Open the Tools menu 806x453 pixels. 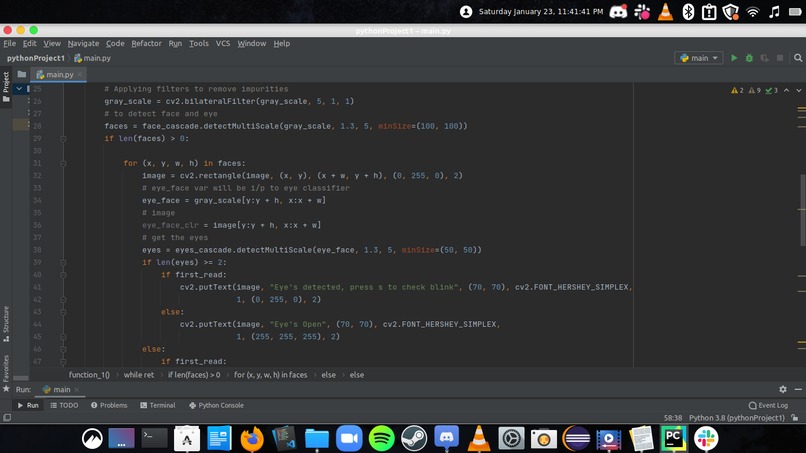click(x=198, y=44)
